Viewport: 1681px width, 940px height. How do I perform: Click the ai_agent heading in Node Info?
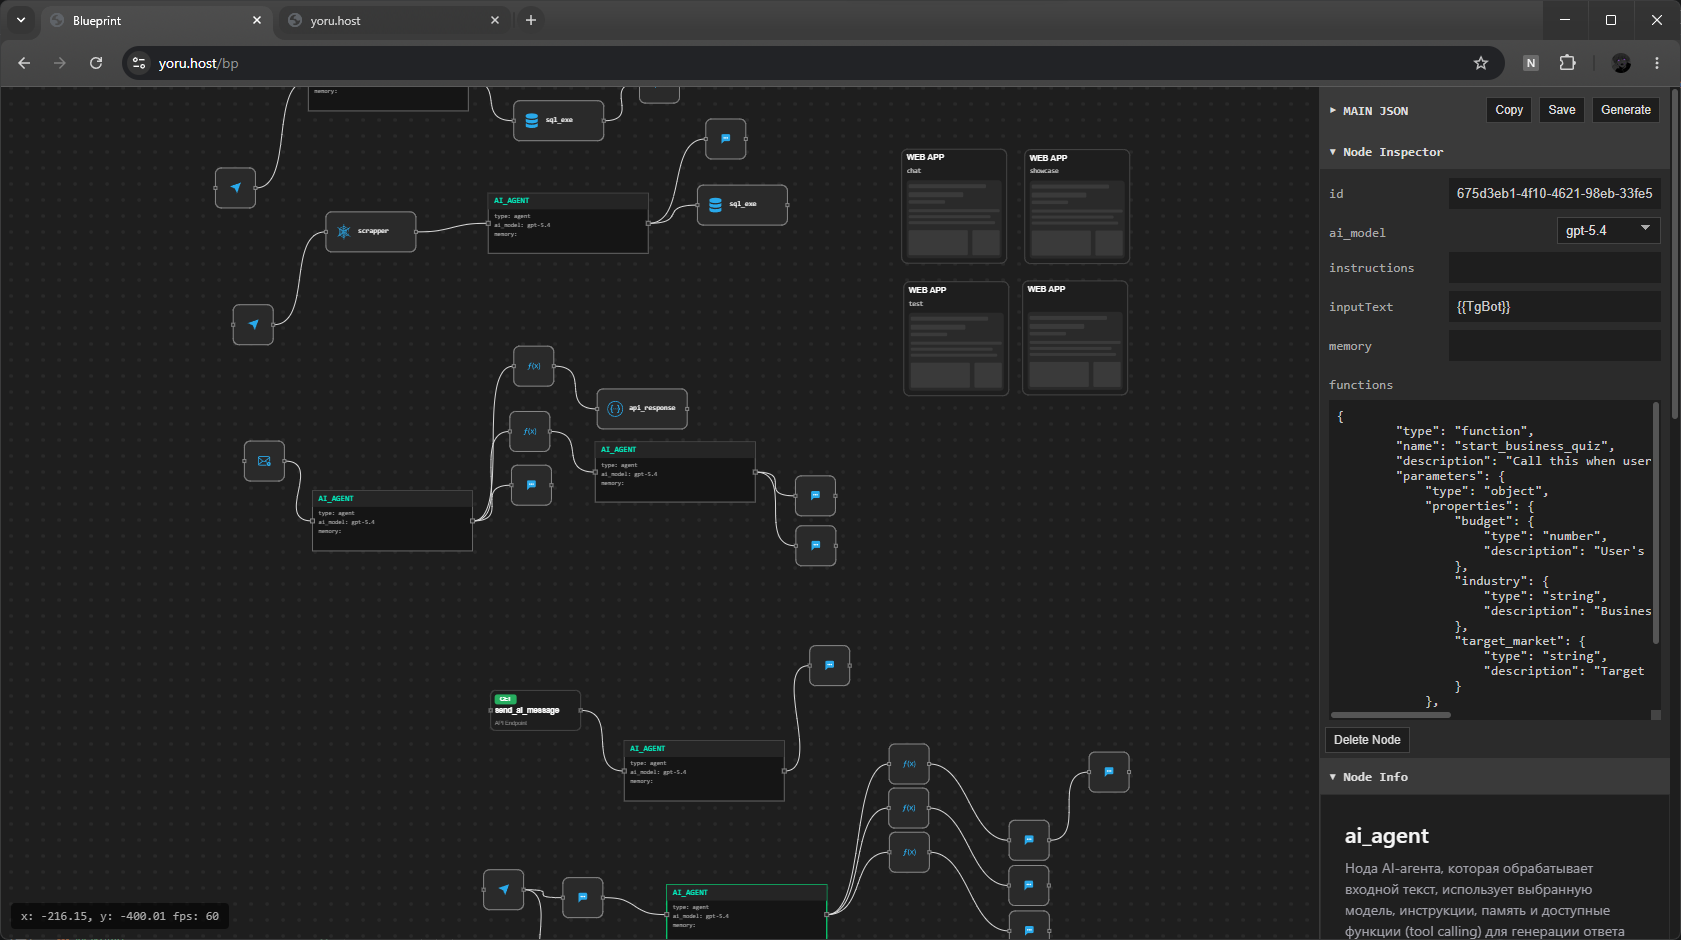tap(1386, 836)
